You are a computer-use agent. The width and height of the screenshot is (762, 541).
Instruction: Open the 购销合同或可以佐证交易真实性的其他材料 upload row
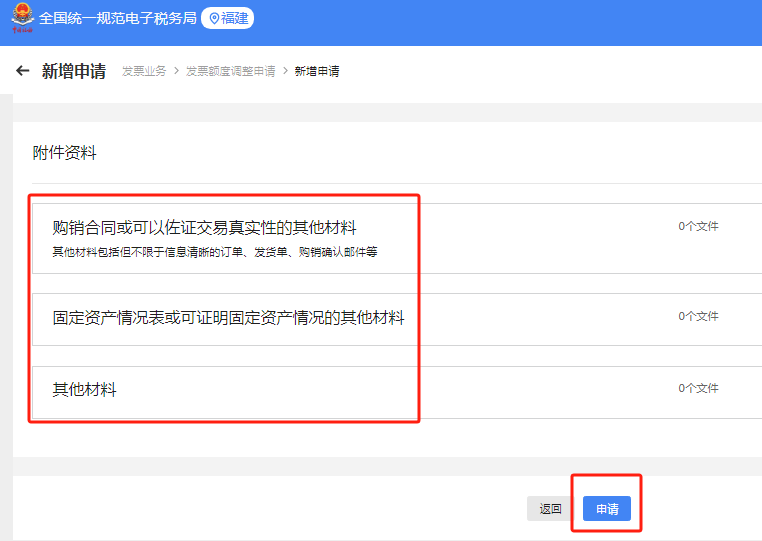tap(397, 238)
